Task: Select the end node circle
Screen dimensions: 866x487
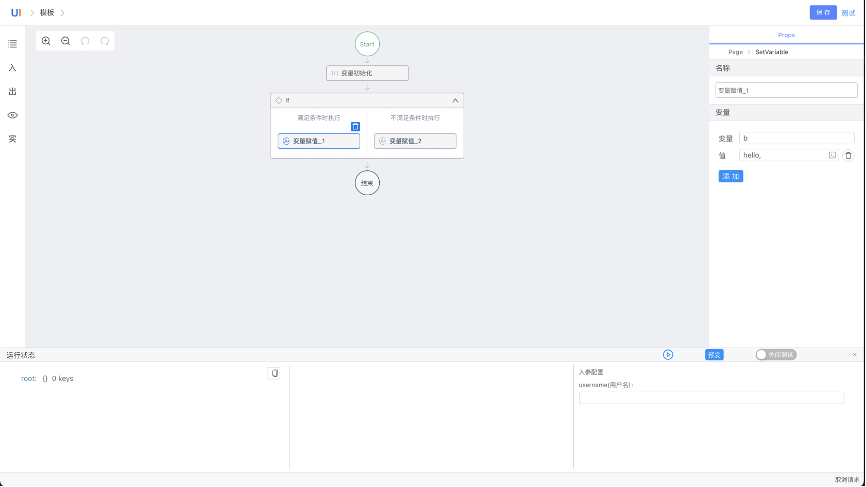Action: 367,183
